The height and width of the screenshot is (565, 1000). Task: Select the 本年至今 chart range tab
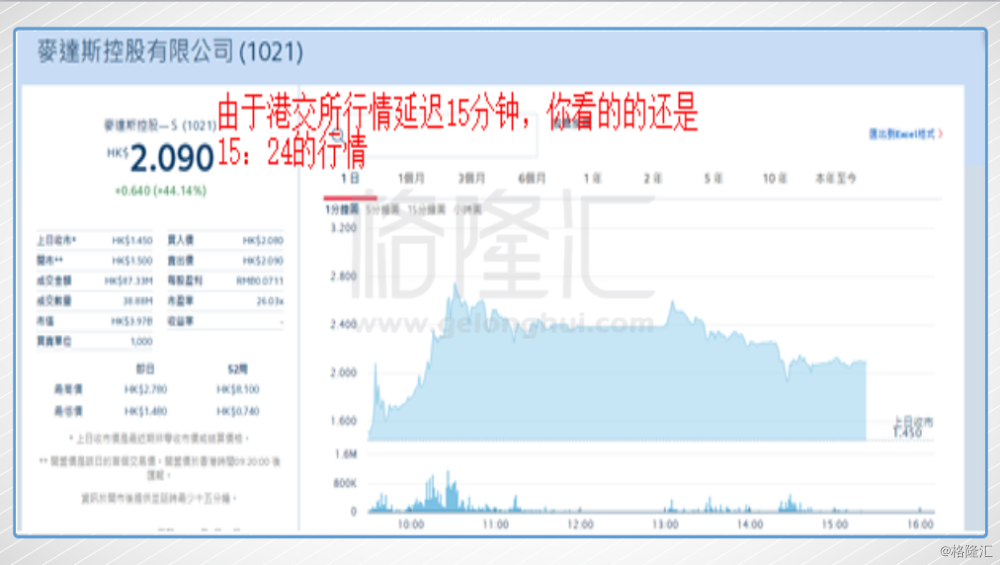[835, 179]
